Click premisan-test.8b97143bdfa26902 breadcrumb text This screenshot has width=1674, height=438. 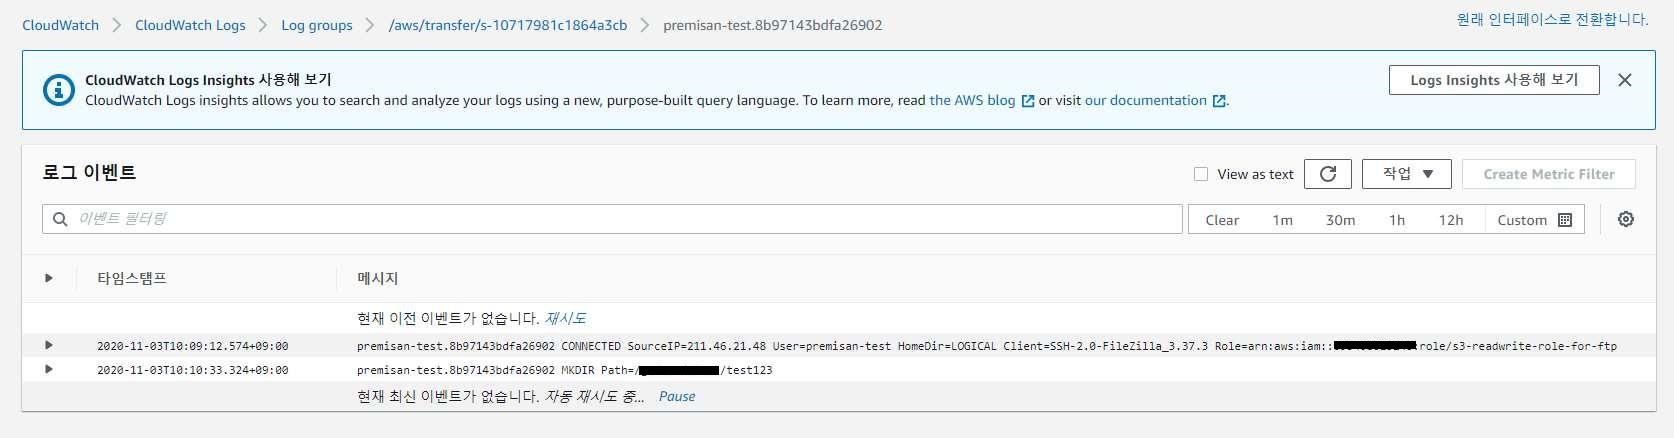(773, 25)
